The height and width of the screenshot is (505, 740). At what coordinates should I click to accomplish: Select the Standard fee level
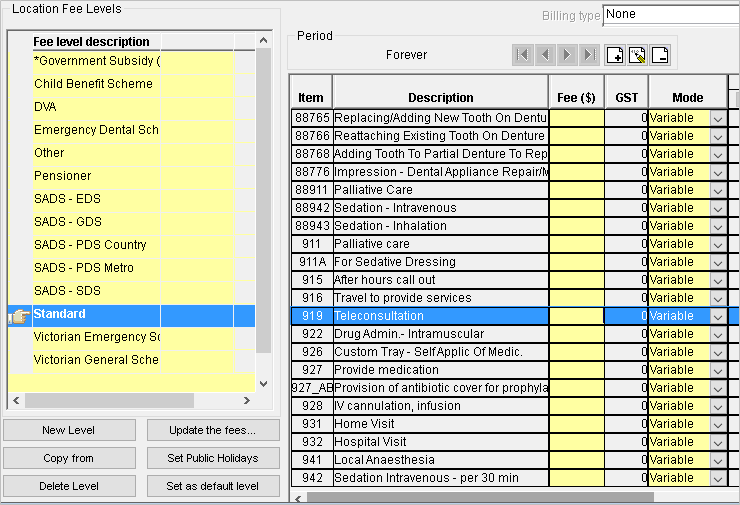tap(97, 314)
